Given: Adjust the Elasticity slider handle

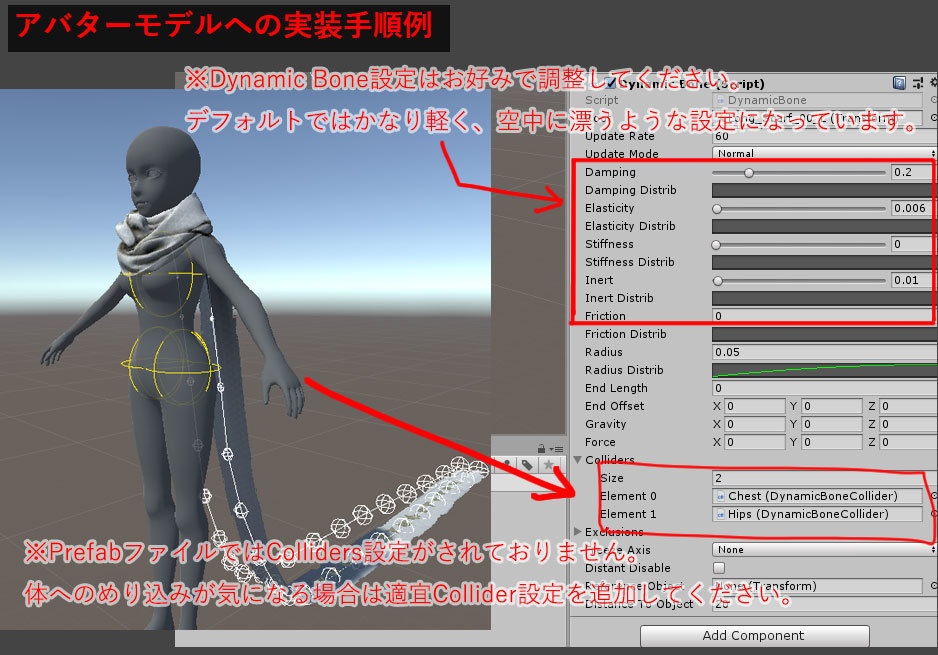Looking at the screenshot, I should pos(717,209).
